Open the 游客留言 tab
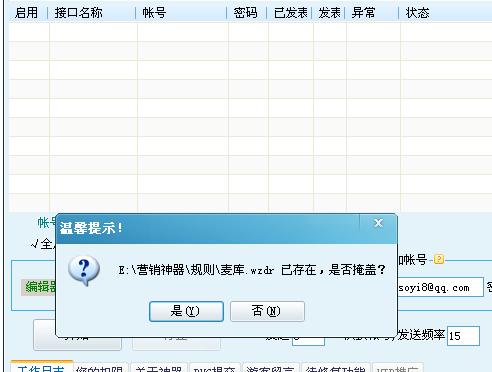 coord(271,368)
